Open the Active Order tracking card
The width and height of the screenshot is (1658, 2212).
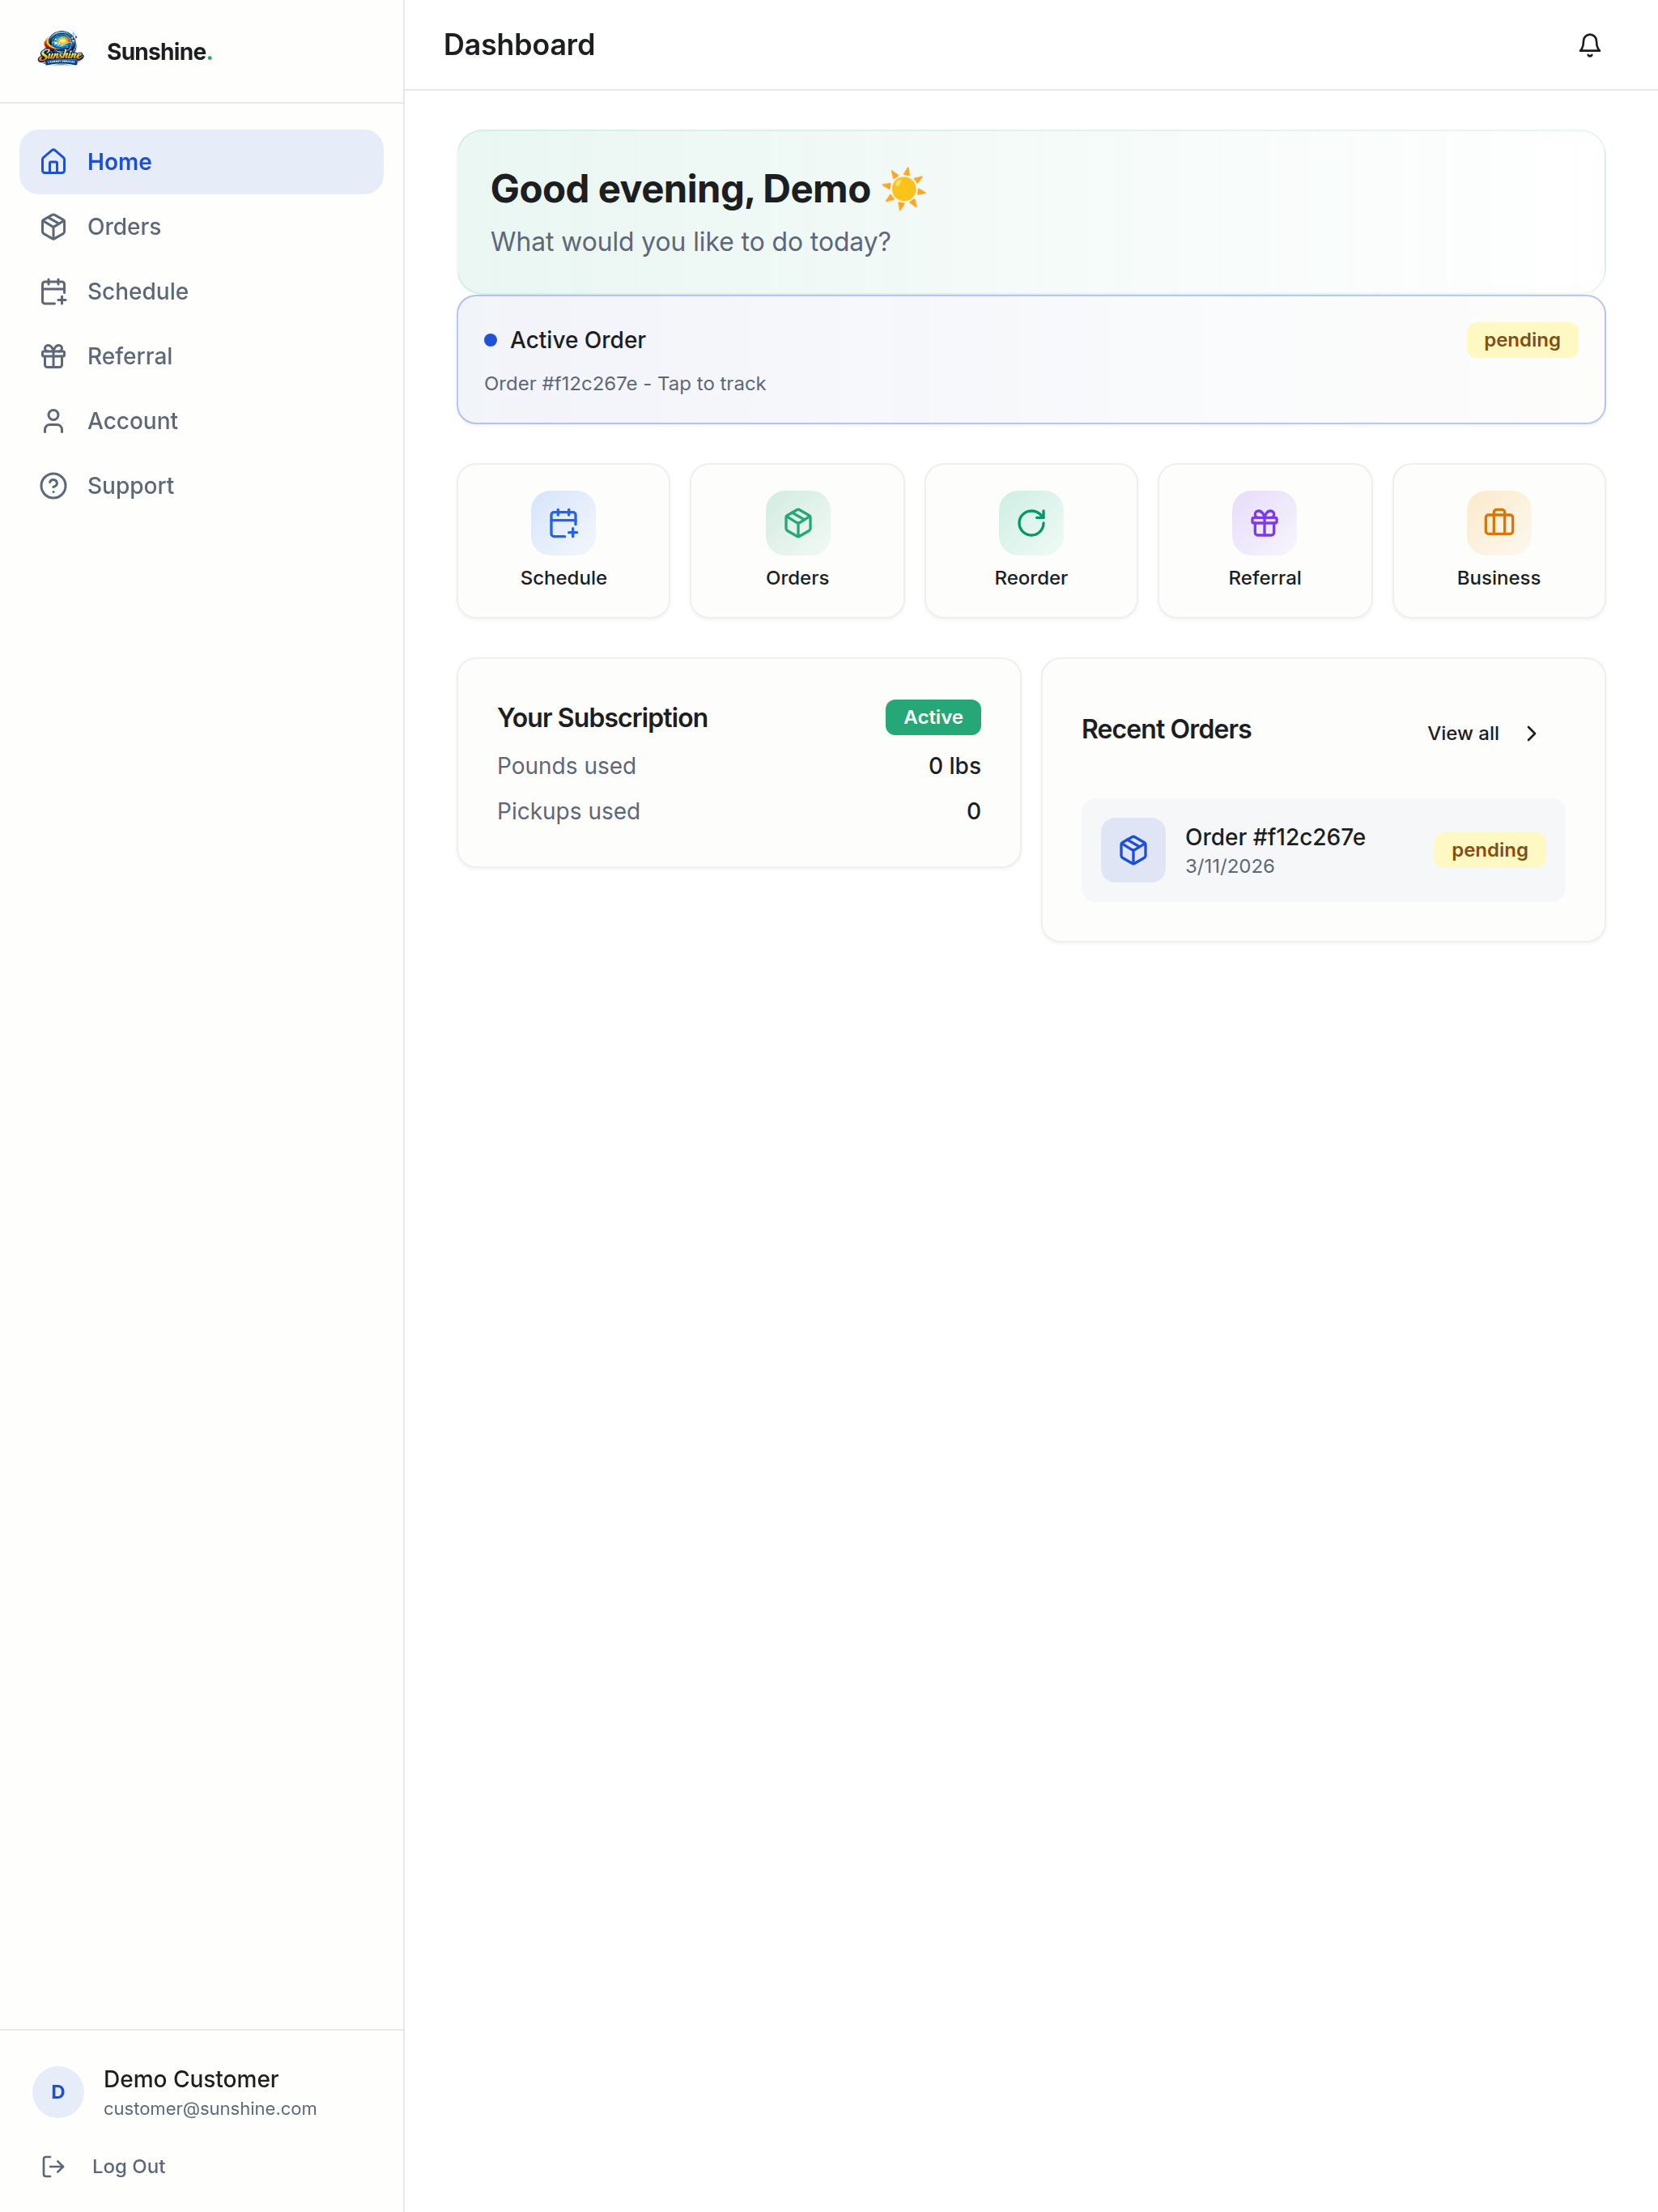pyautogui.click(x=1031, y=360)
